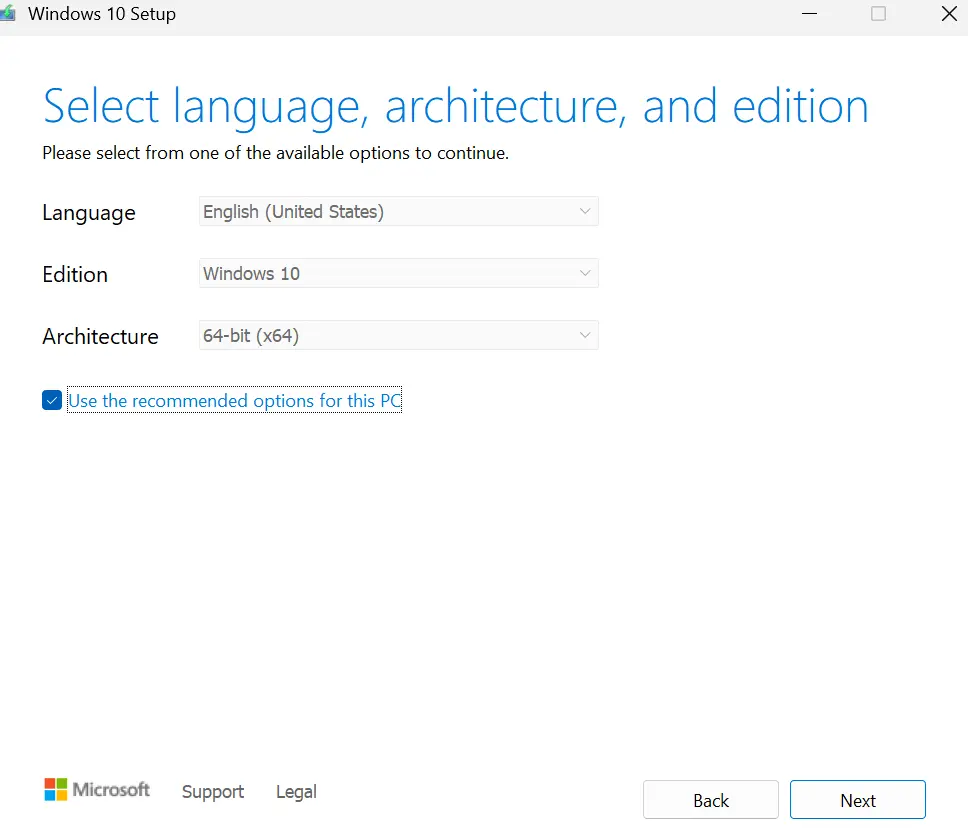Open the Support link

point(213,792)
